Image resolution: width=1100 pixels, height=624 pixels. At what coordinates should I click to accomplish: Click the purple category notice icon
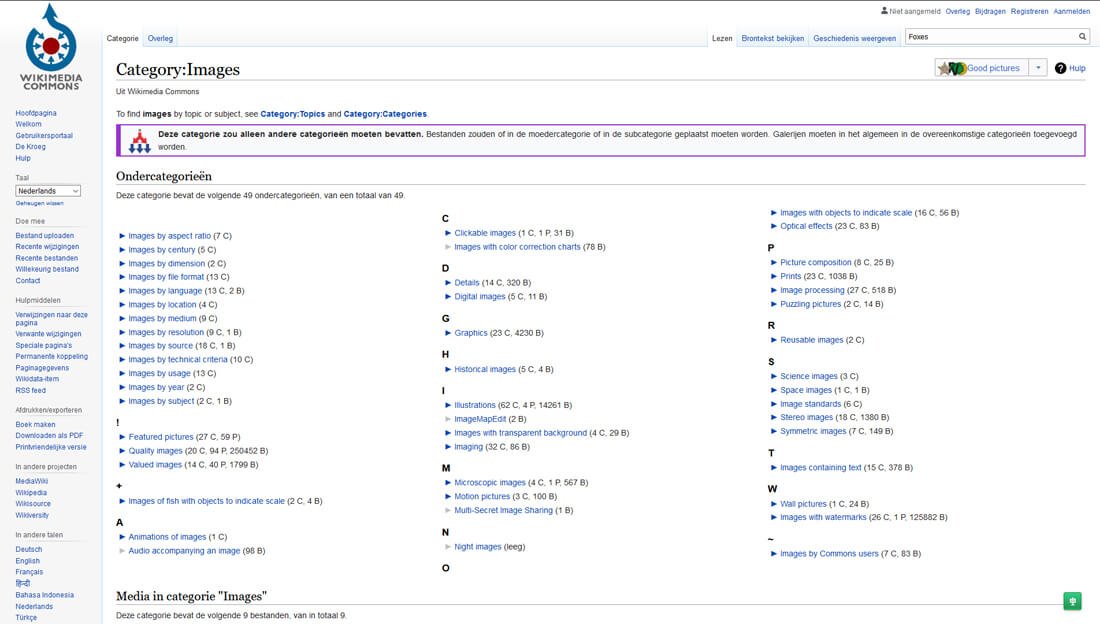tap(140, 140)
